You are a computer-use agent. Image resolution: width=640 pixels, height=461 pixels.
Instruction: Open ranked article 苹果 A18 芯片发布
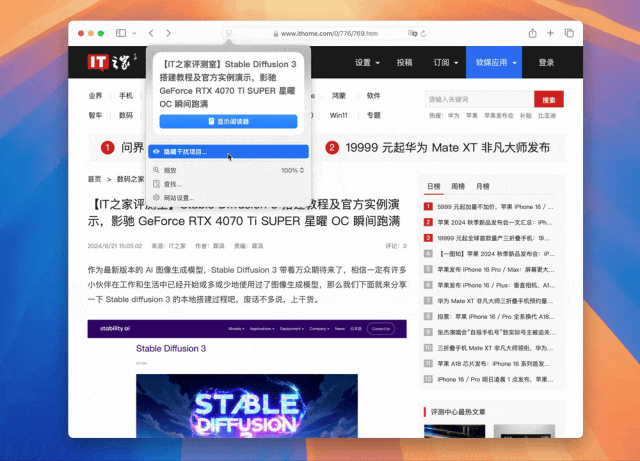[x=495, y=363]
